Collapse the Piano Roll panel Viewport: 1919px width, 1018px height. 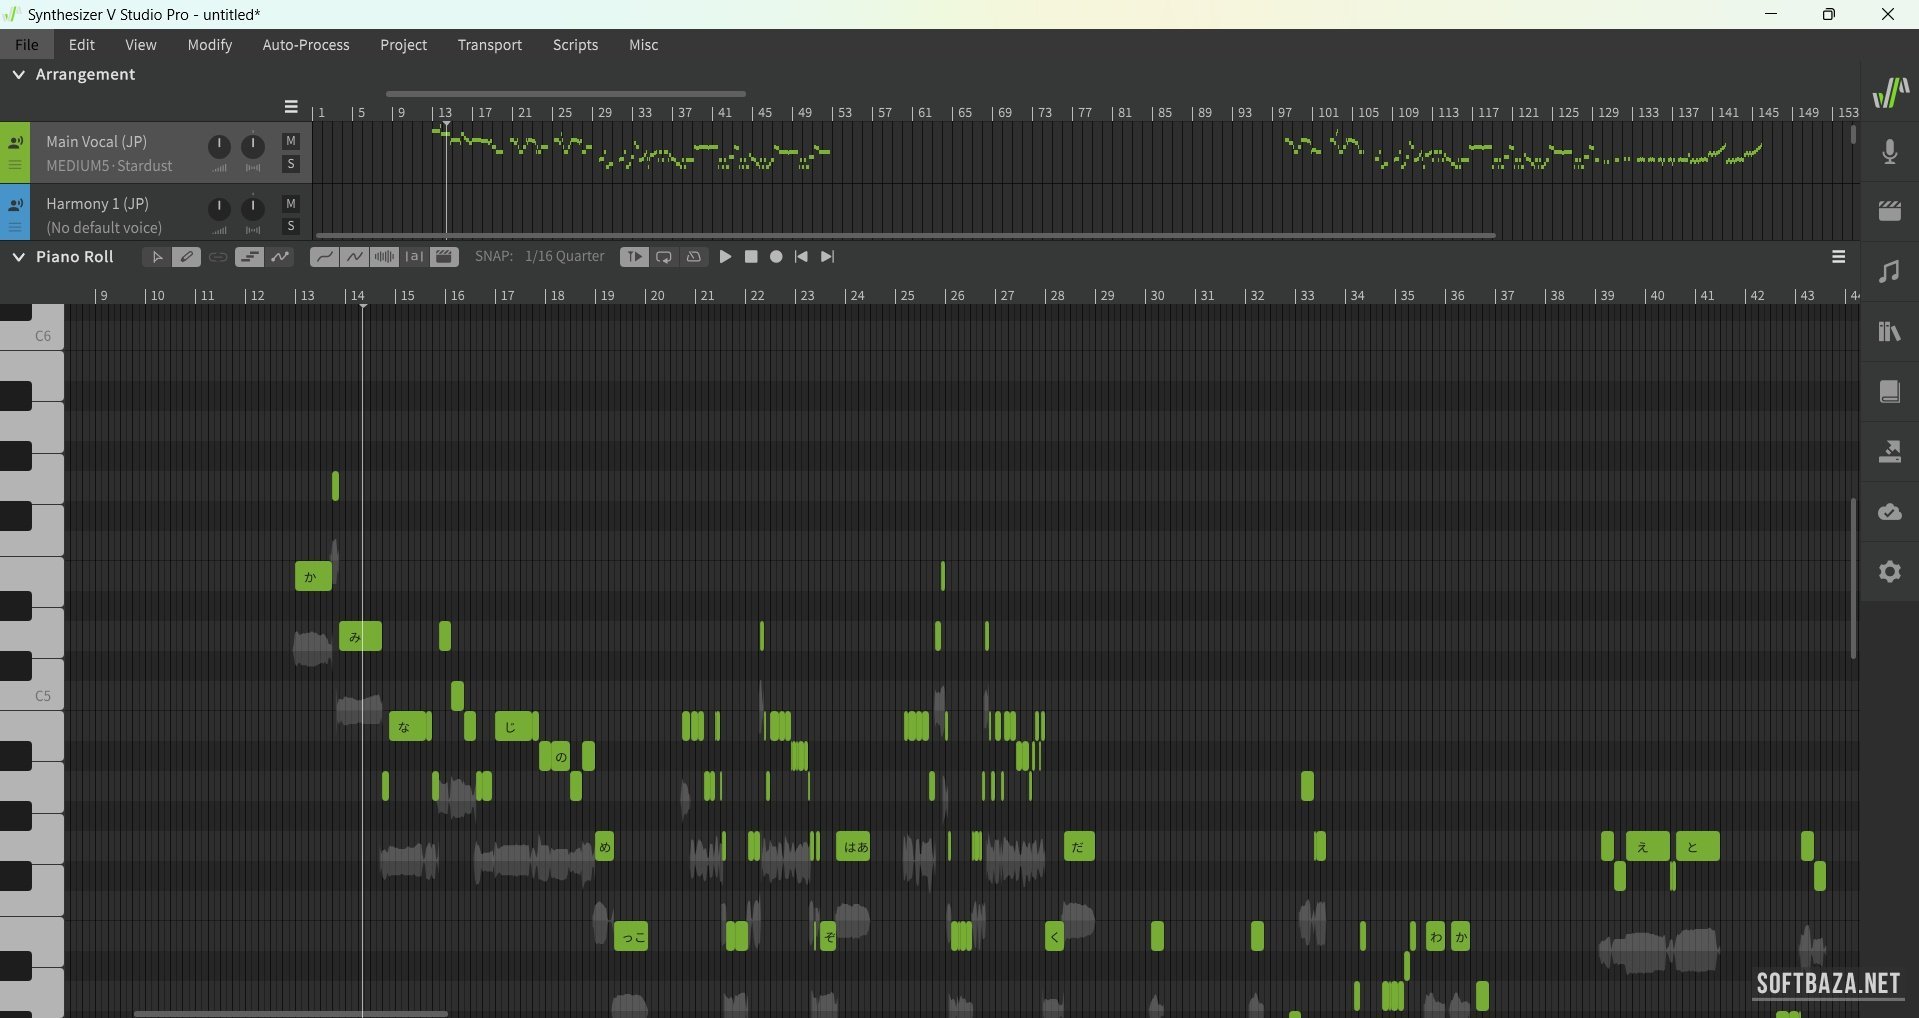tap(18, 257)
